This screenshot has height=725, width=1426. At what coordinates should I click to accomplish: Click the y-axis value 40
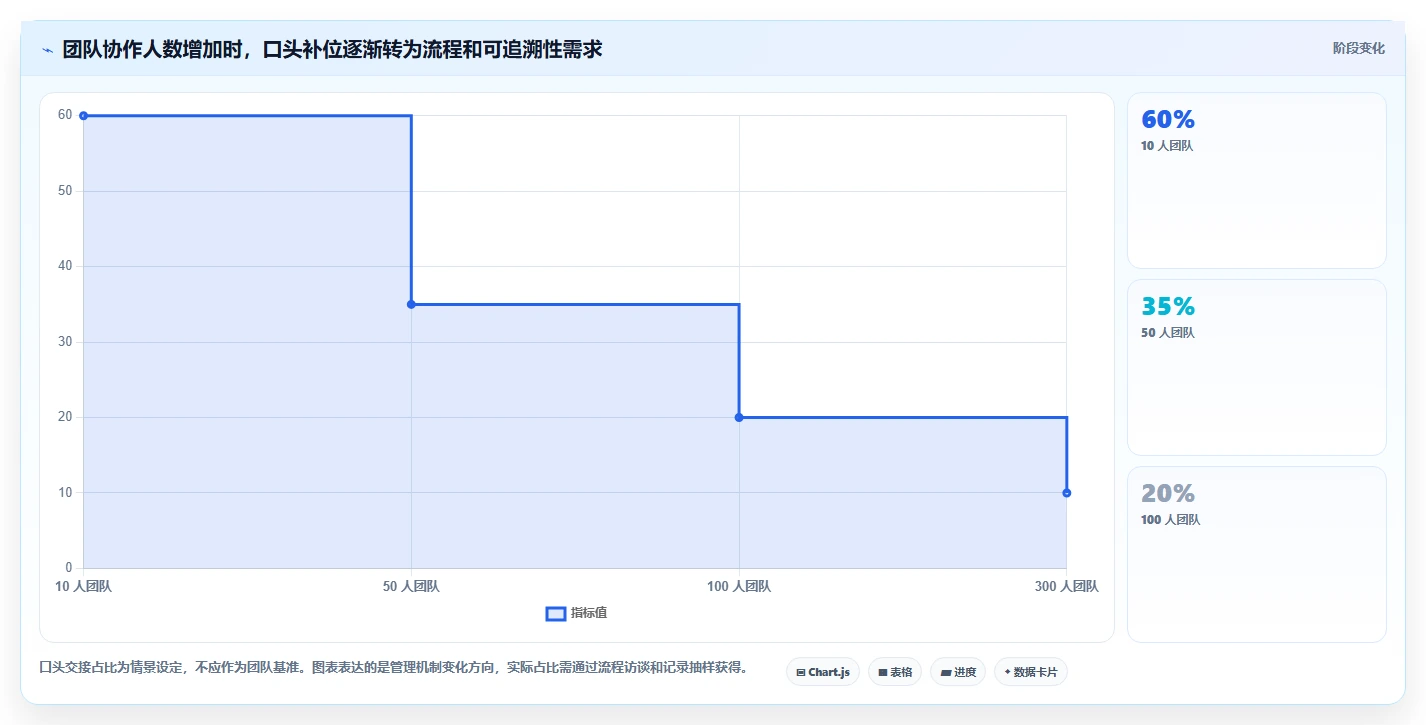click(x=65, y=266)
